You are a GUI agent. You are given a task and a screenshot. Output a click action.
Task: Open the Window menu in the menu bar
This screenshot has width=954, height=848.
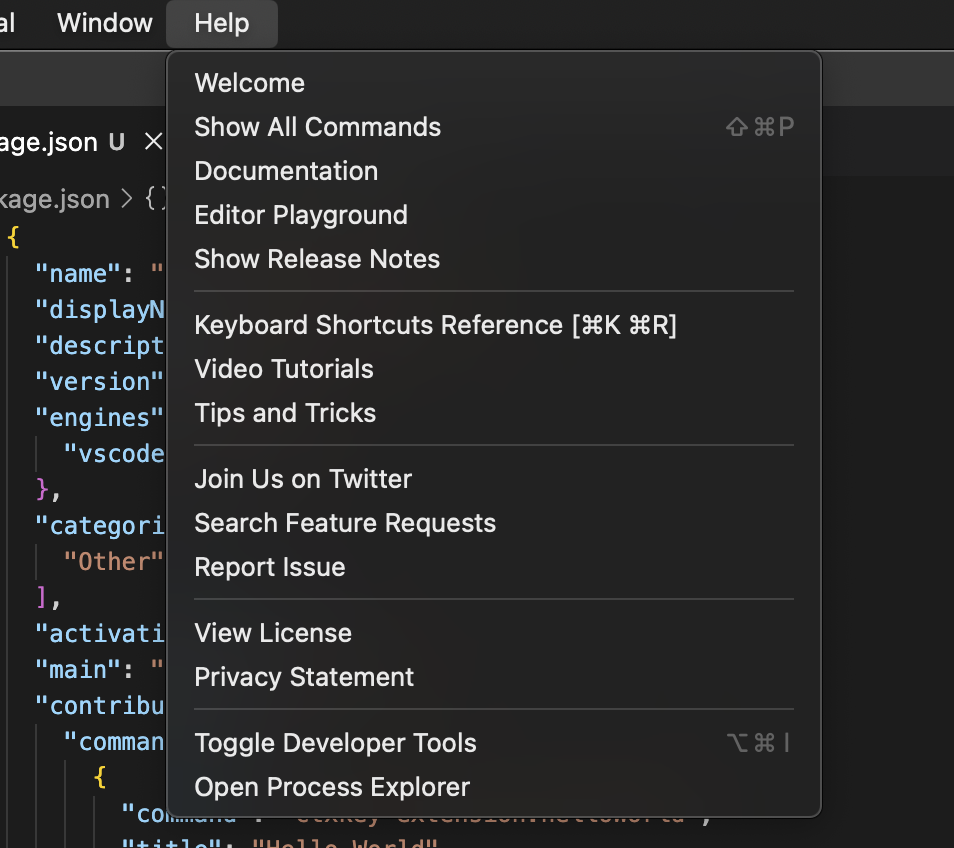104,23
